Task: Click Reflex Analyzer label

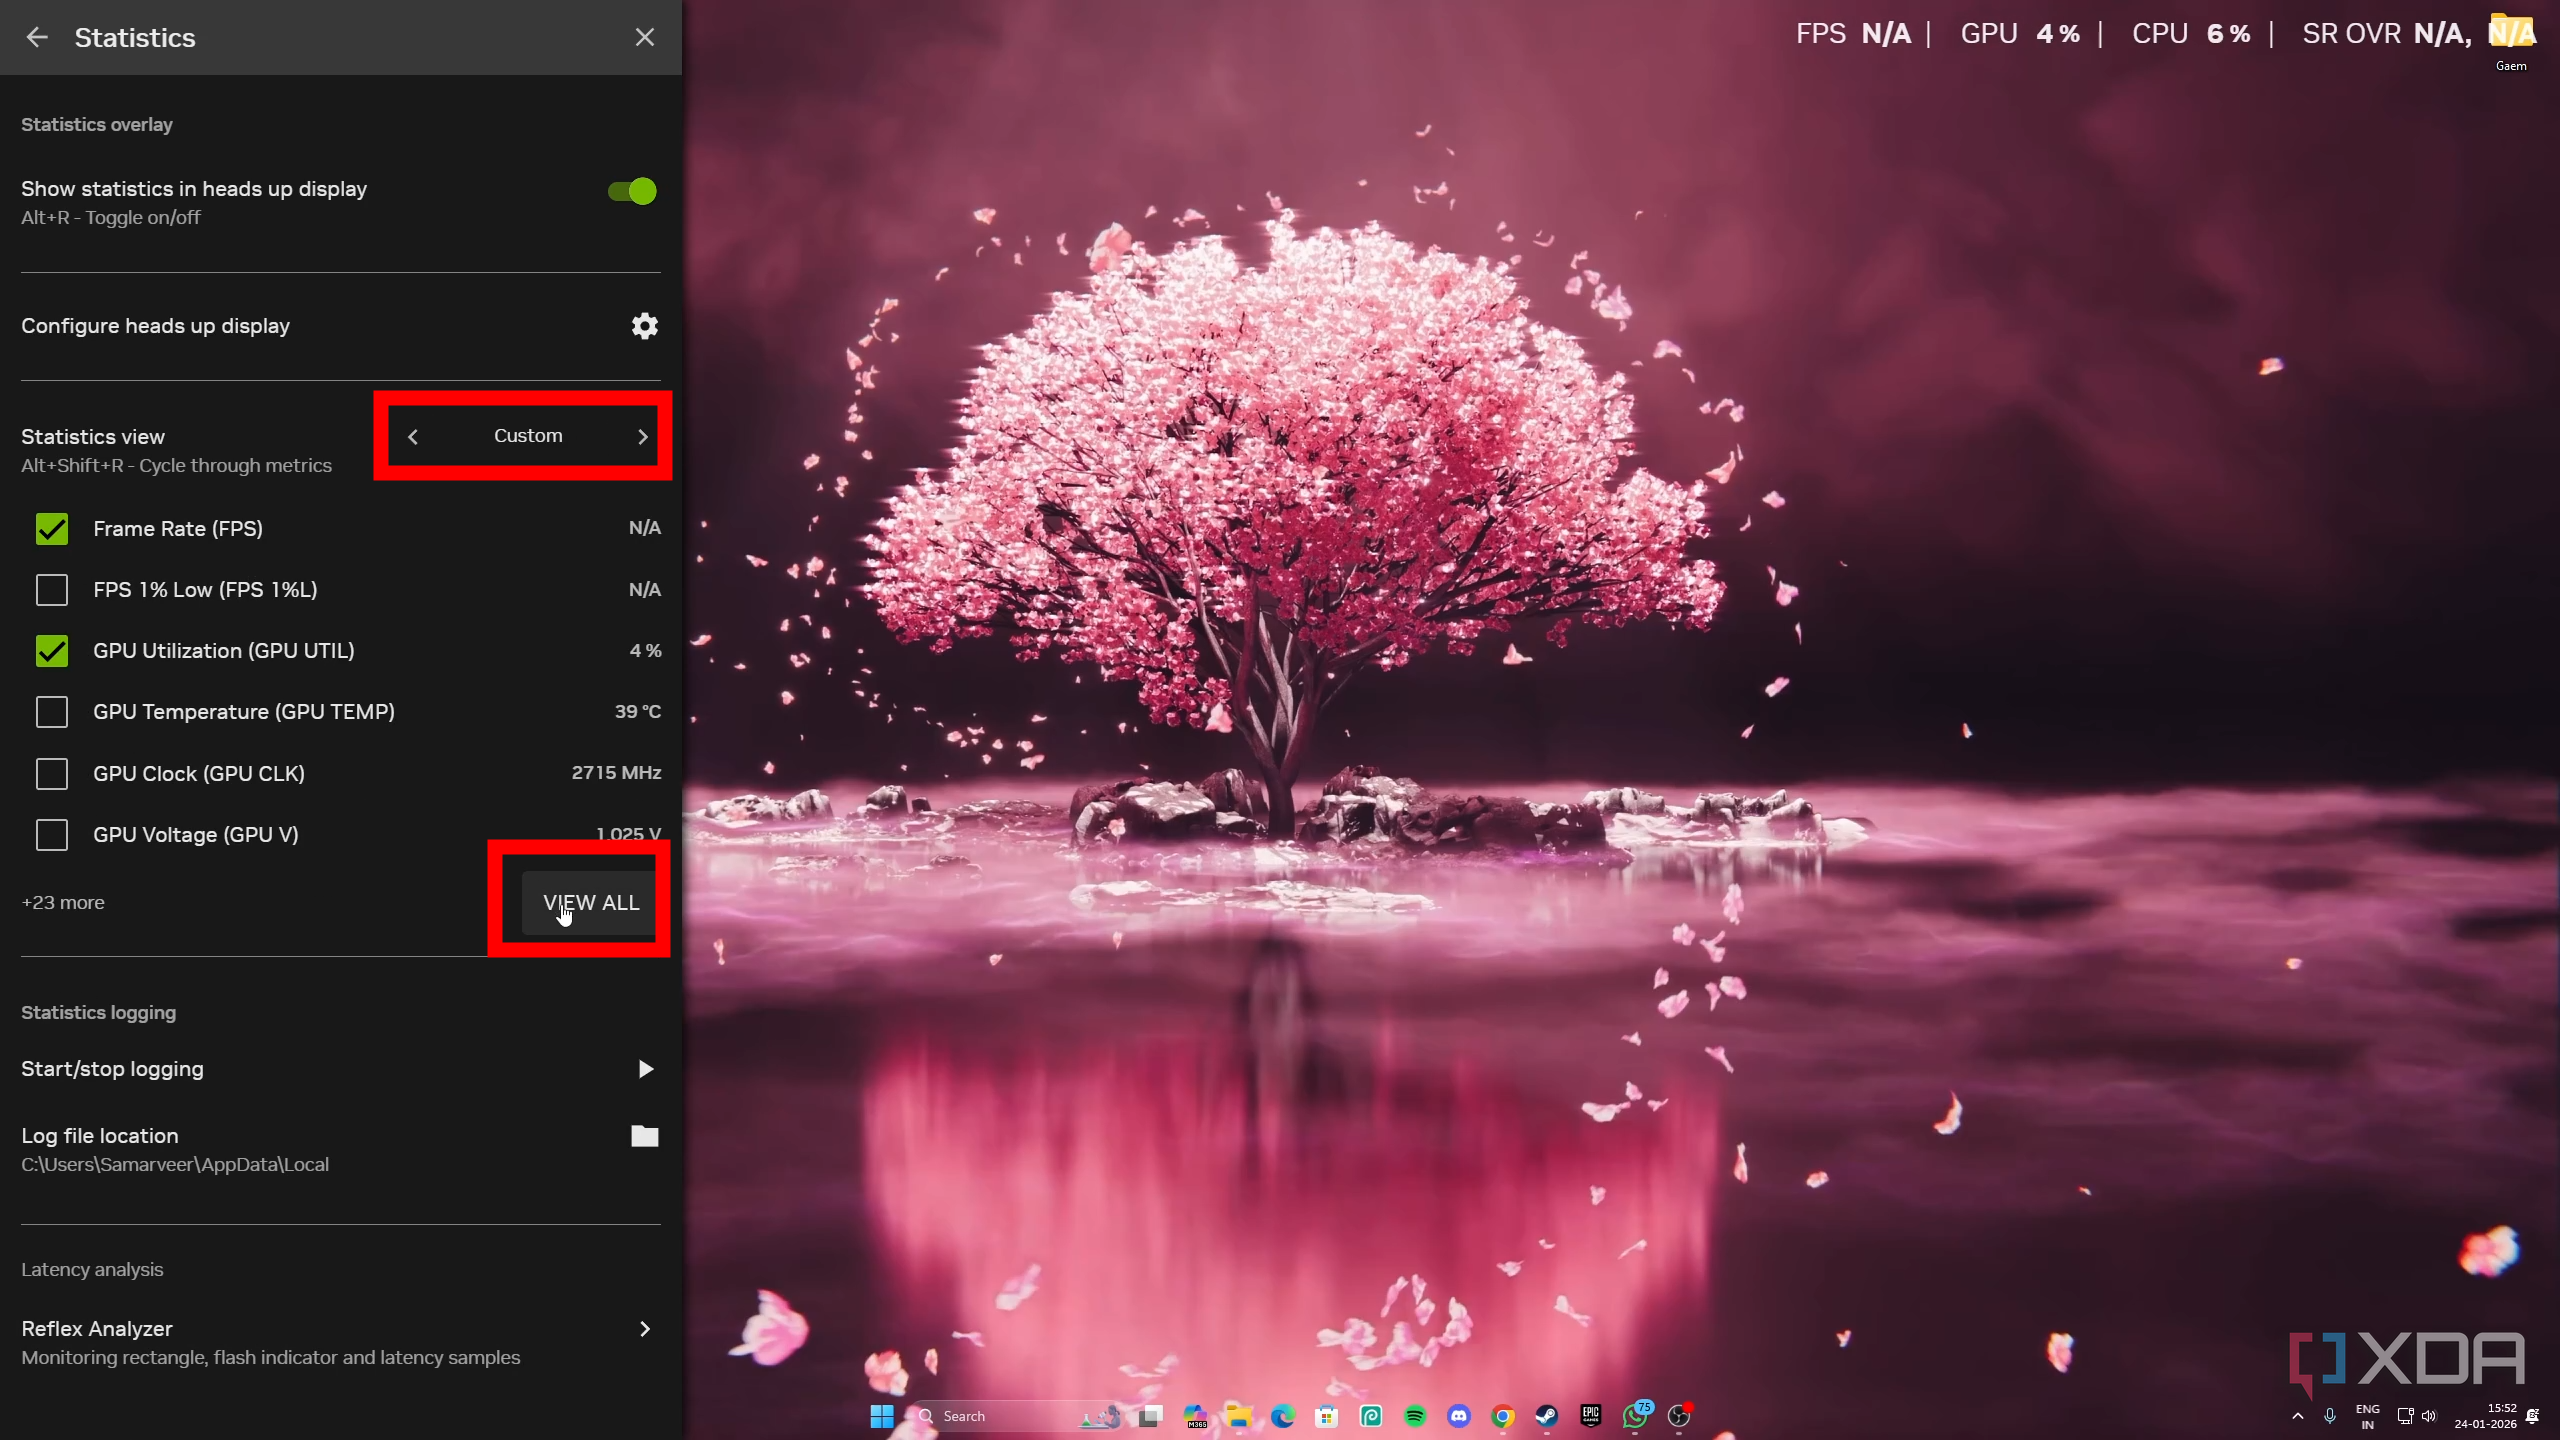Action: tap(97, 1329)
